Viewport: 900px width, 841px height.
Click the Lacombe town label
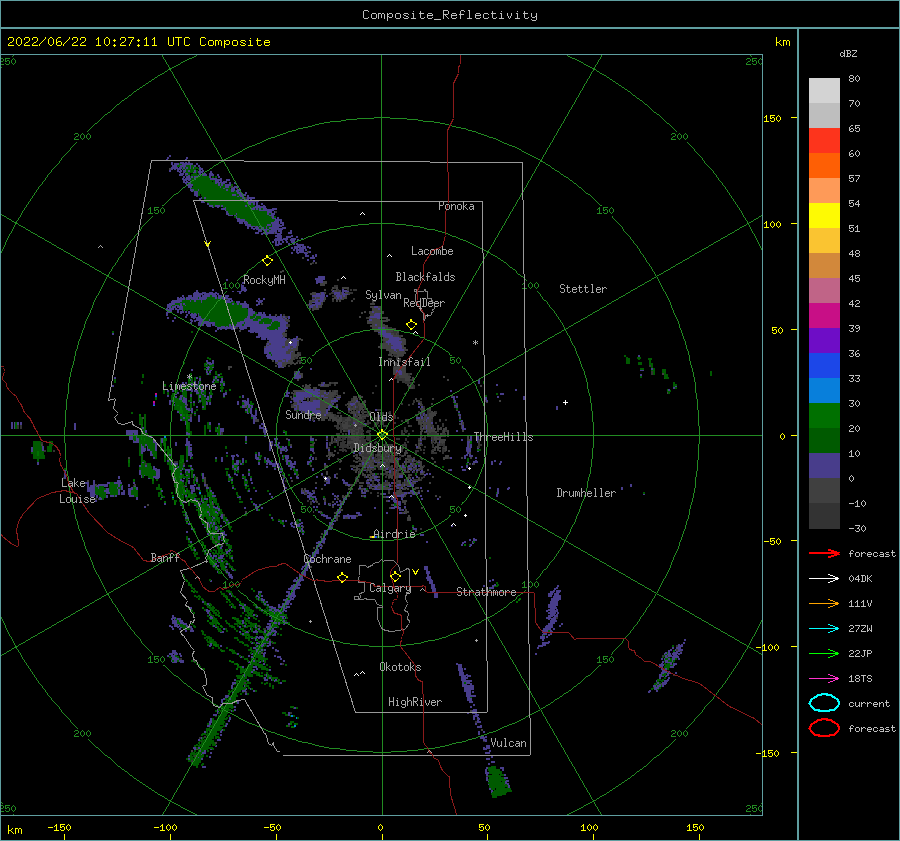coord(432,251)
